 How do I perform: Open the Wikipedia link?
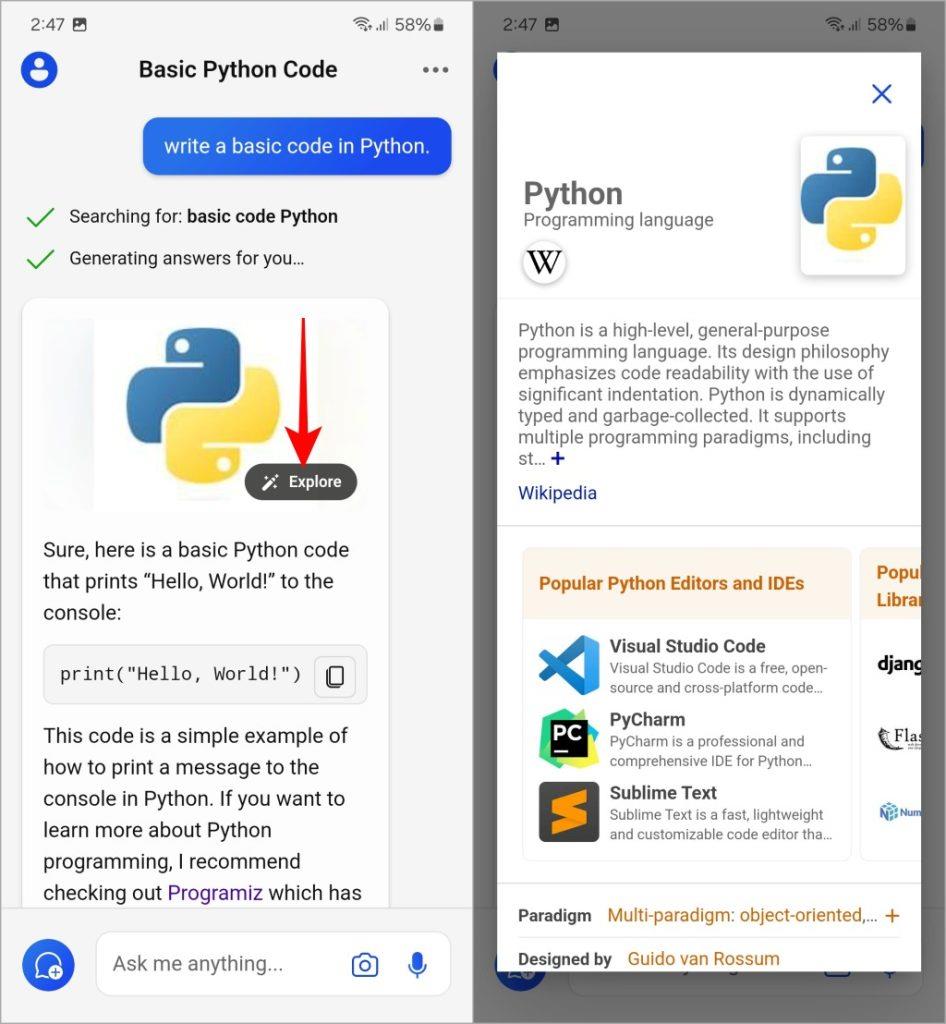[557, 493]
